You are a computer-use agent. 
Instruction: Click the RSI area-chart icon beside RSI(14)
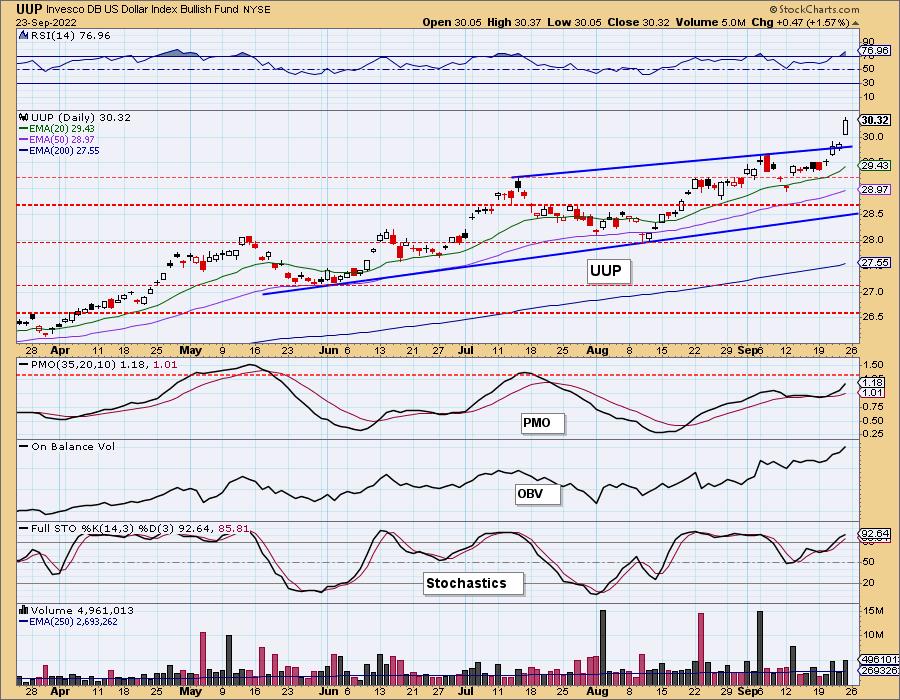pos(23,35)
